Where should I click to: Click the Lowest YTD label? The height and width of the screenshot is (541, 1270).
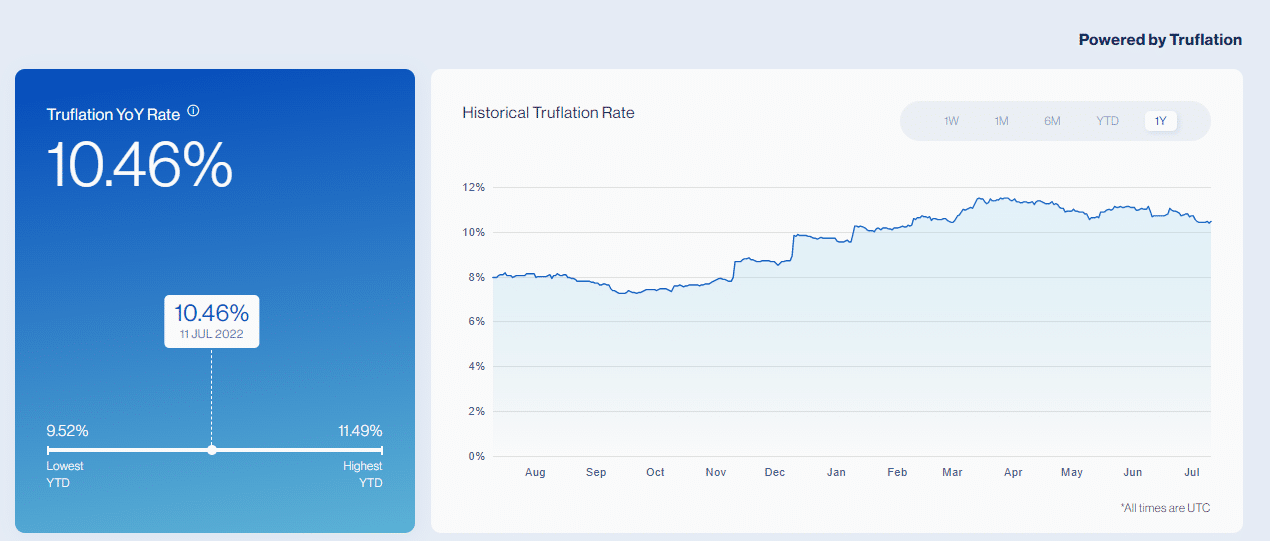(65, 474)
